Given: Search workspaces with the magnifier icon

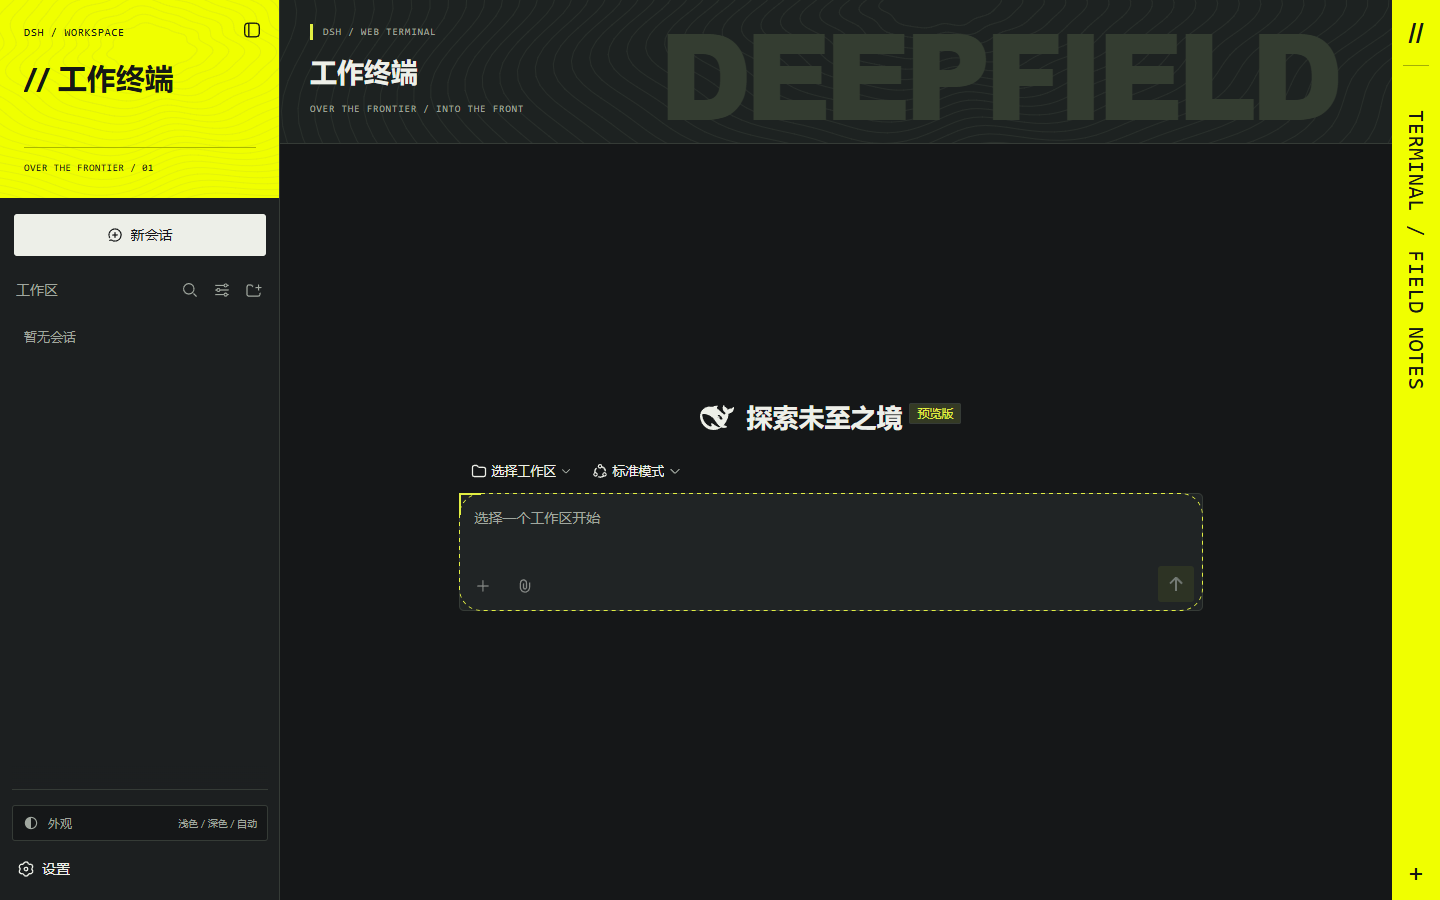Looking at the screenshot, I should coord(190,290).
